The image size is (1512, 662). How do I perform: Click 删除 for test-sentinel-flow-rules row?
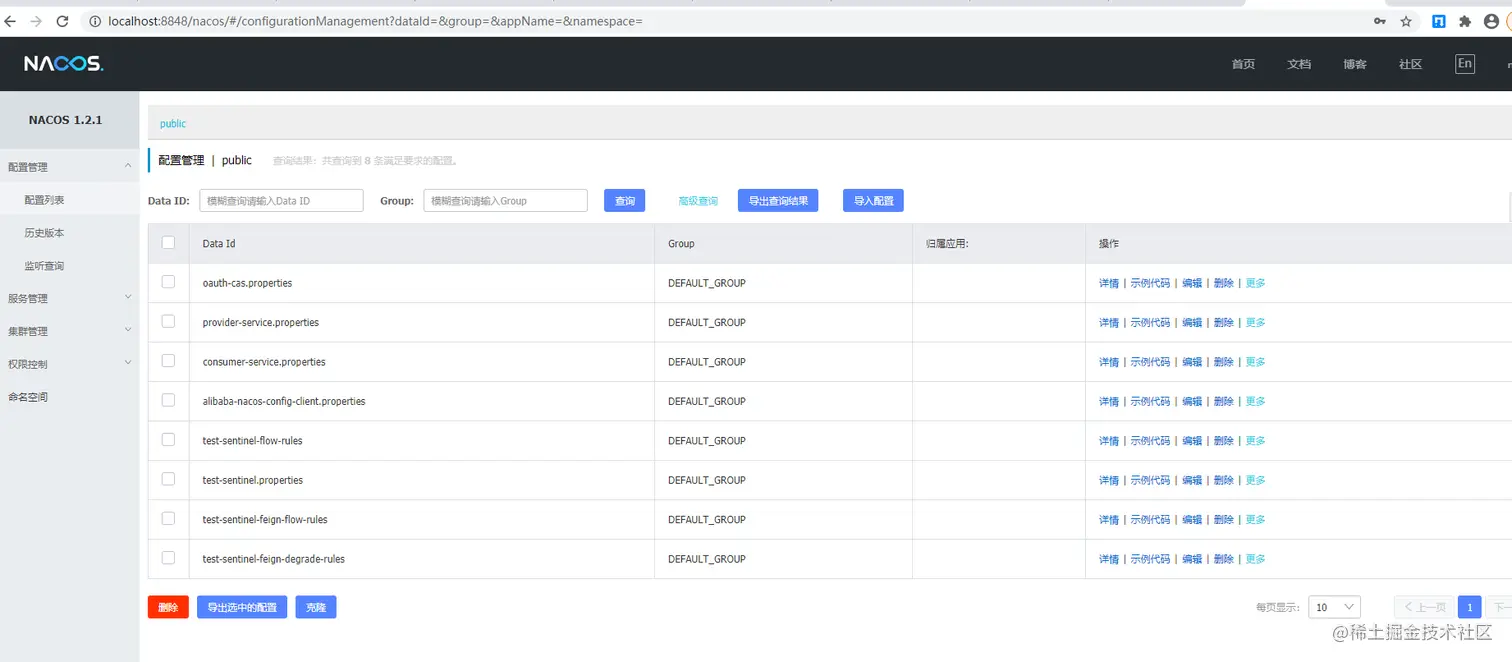click(x=1224, y=441)
